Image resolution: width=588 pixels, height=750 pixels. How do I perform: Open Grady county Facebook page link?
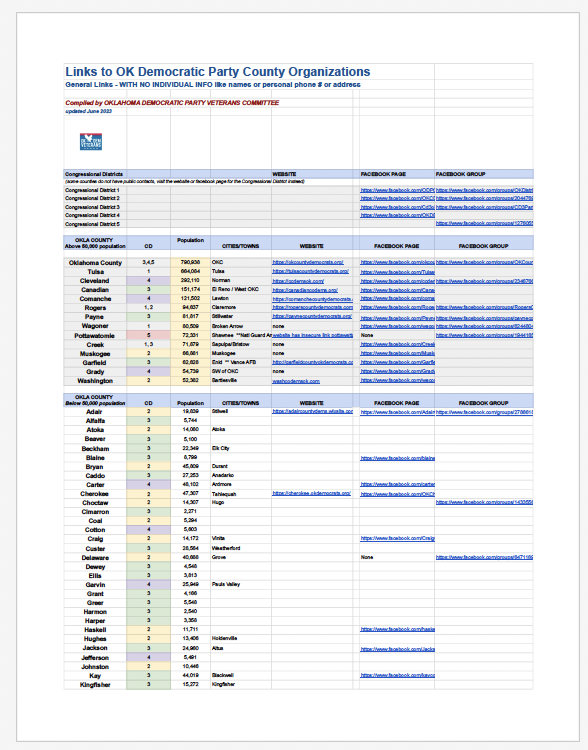pos(397,372)
